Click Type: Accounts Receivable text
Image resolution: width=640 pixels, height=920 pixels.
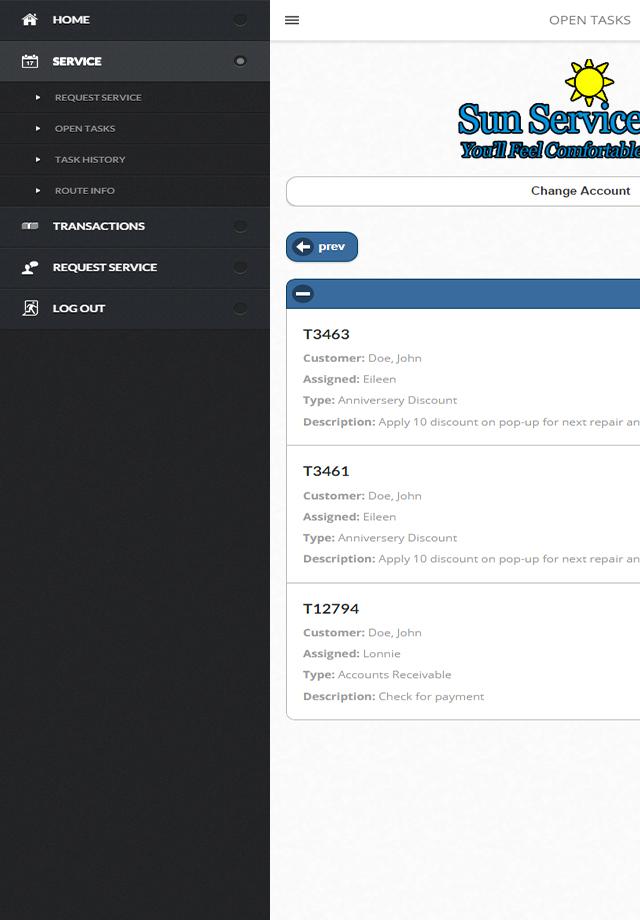coord(377,675)
